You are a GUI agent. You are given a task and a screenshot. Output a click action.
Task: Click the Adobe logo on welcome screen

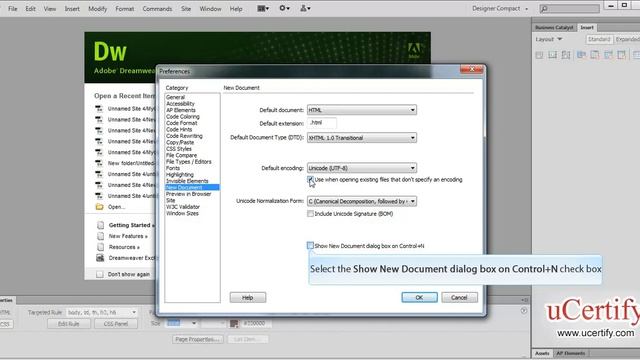tap(414, 51)
